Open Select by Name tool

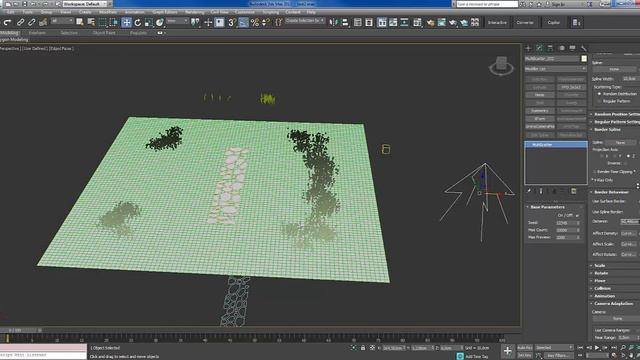pyautogui.click(x=91, y=22)
